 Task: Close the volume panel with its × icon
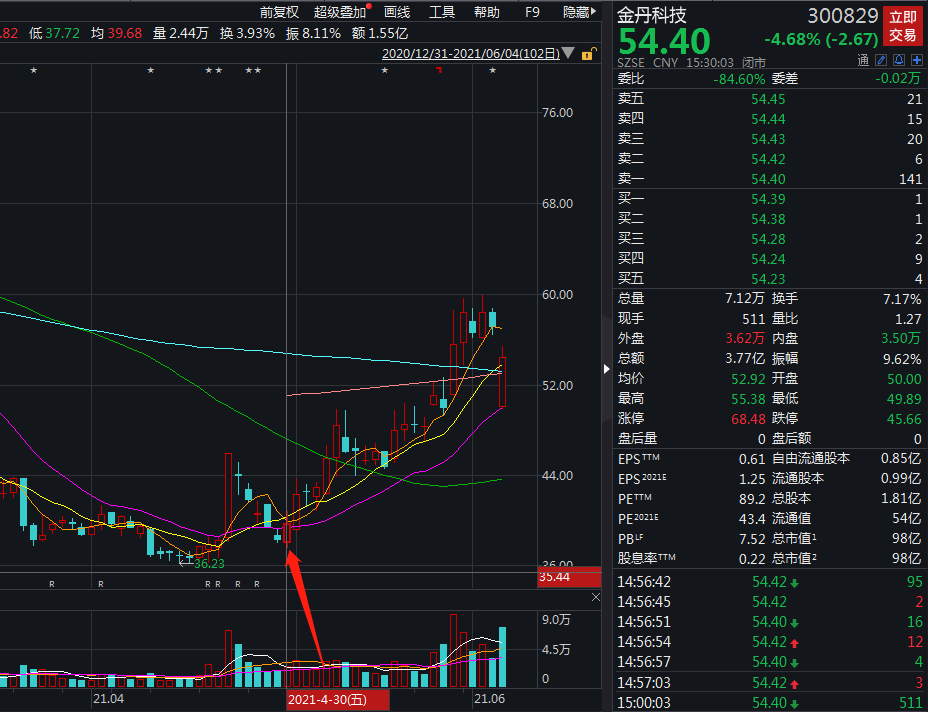(596, 597)
